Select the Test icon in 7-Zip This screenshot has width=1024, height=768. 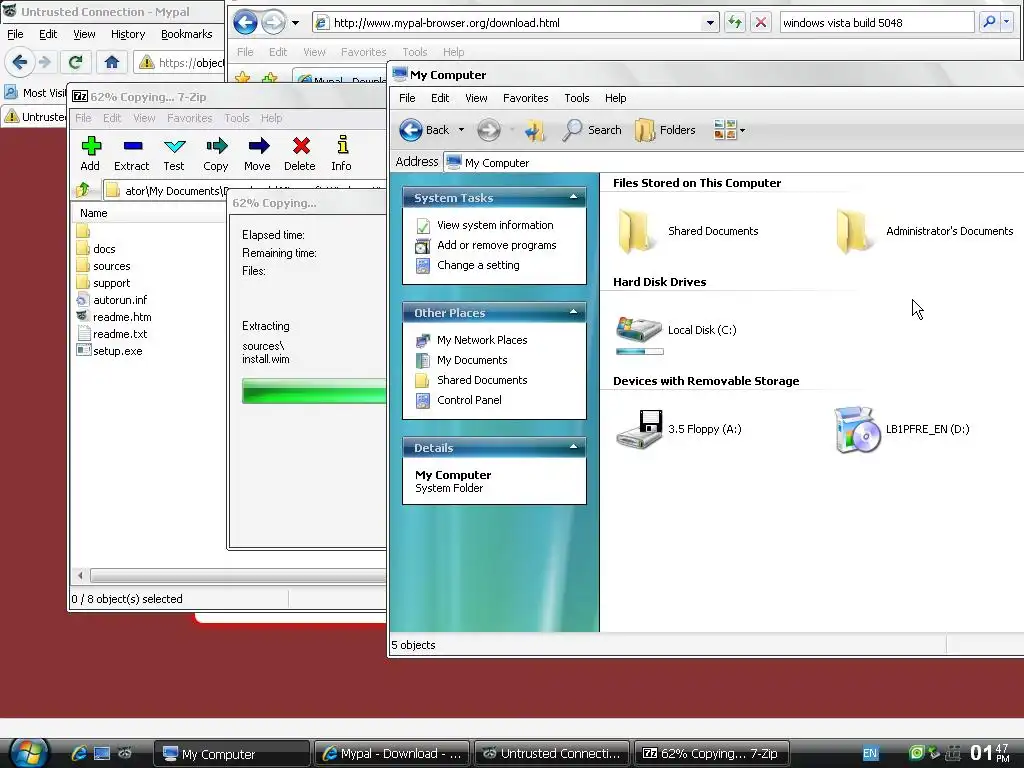tap(174, 146)
